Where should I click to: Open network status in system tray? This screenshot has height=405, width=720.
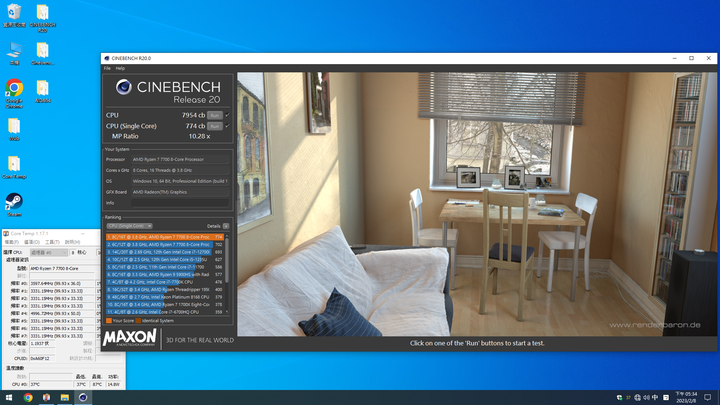point(637,398)
